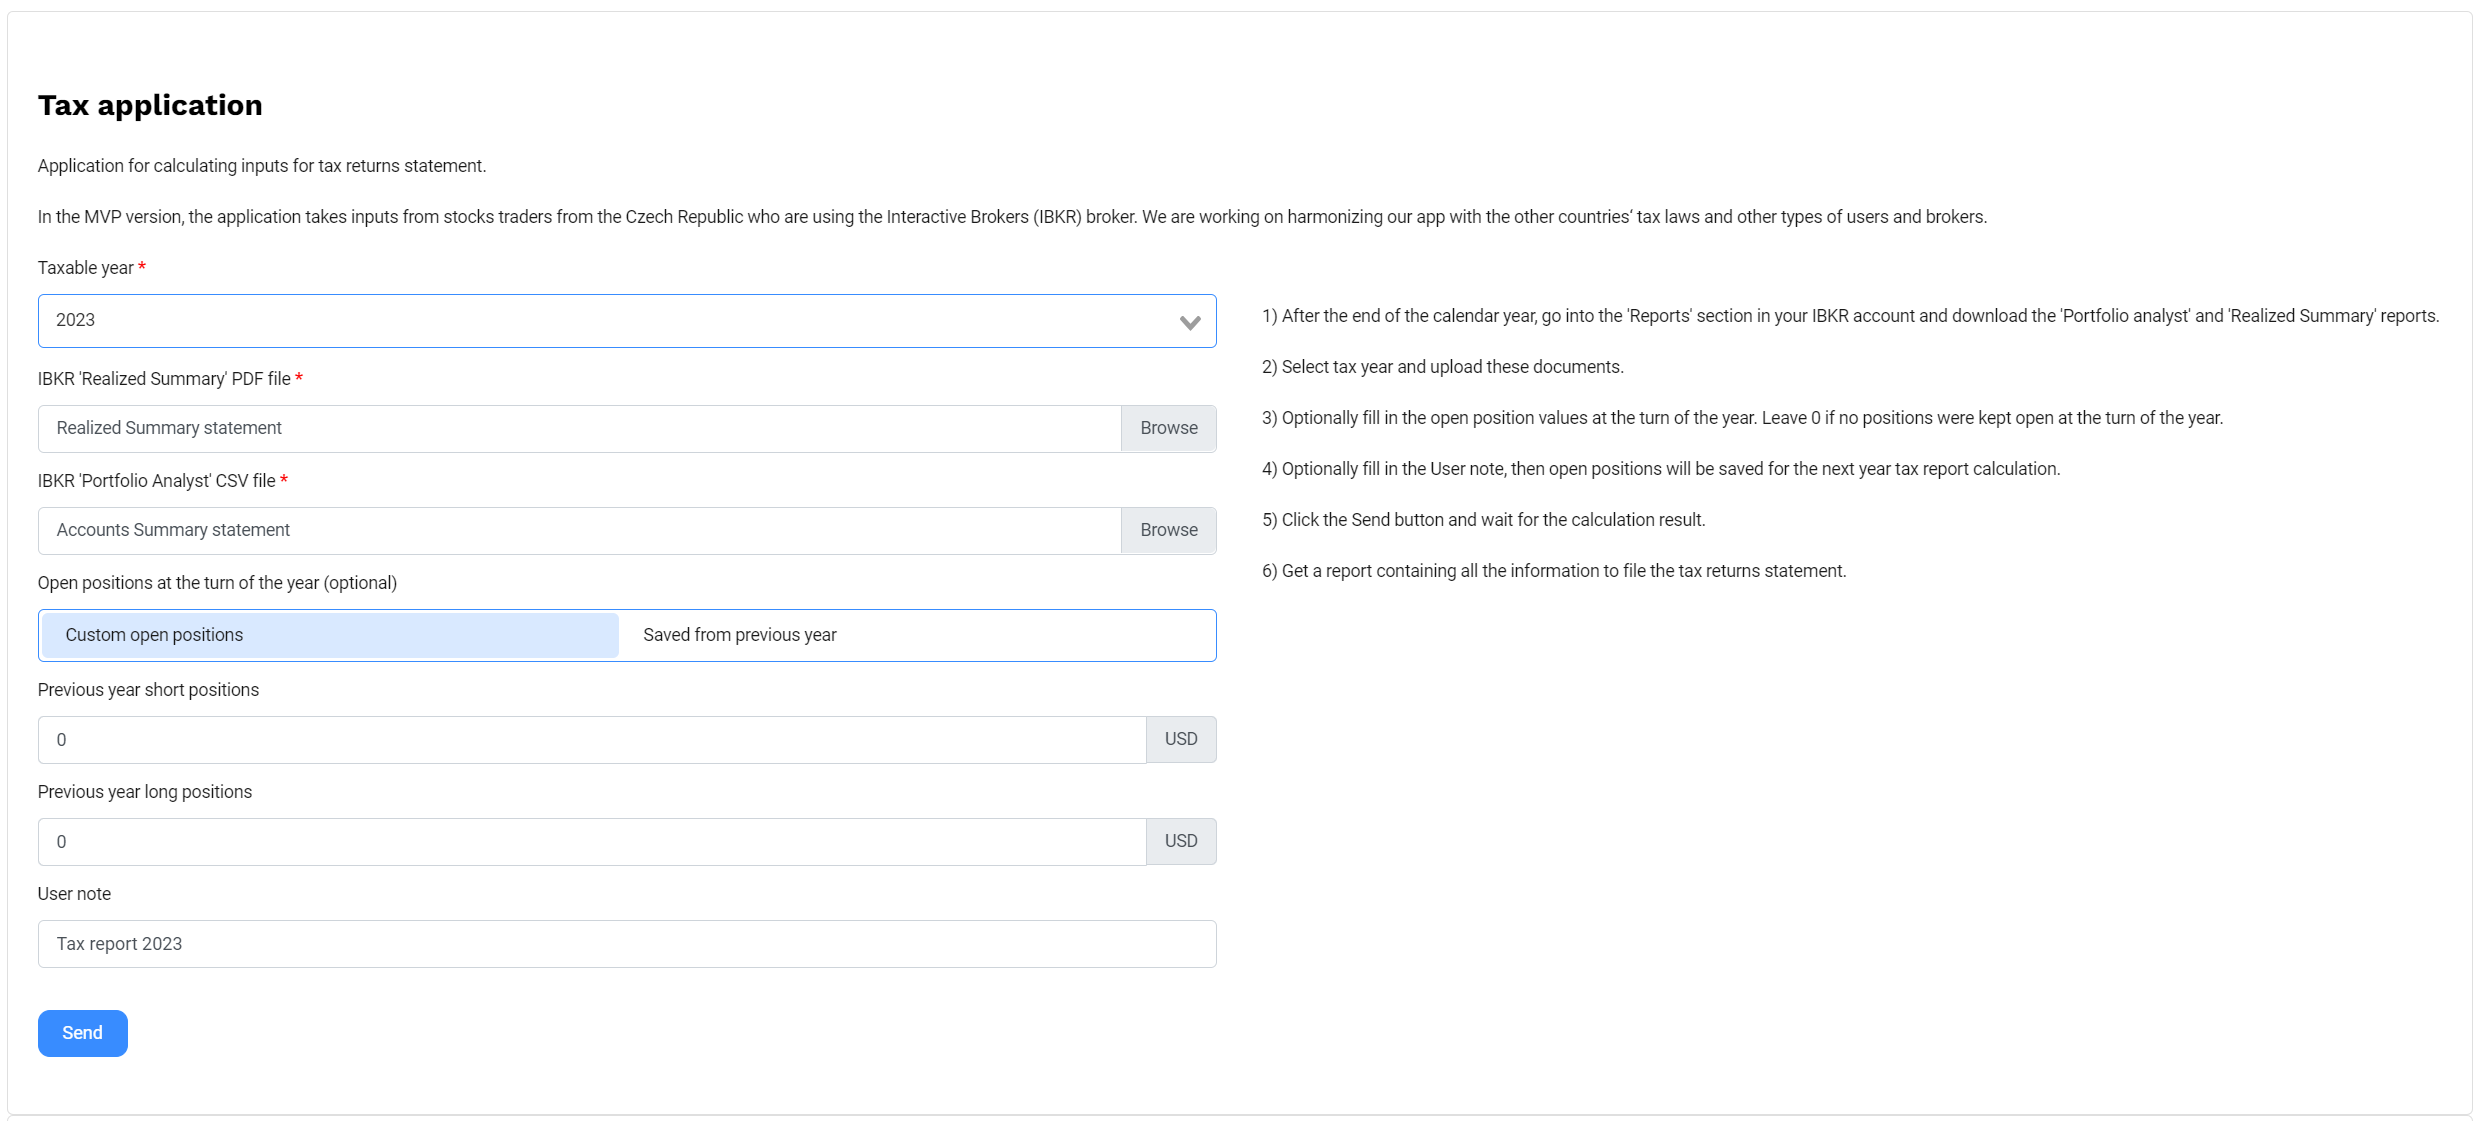Select Custom open positions option
Image resolution: width=2482 pixels, height=1121 pixels.
329,635
